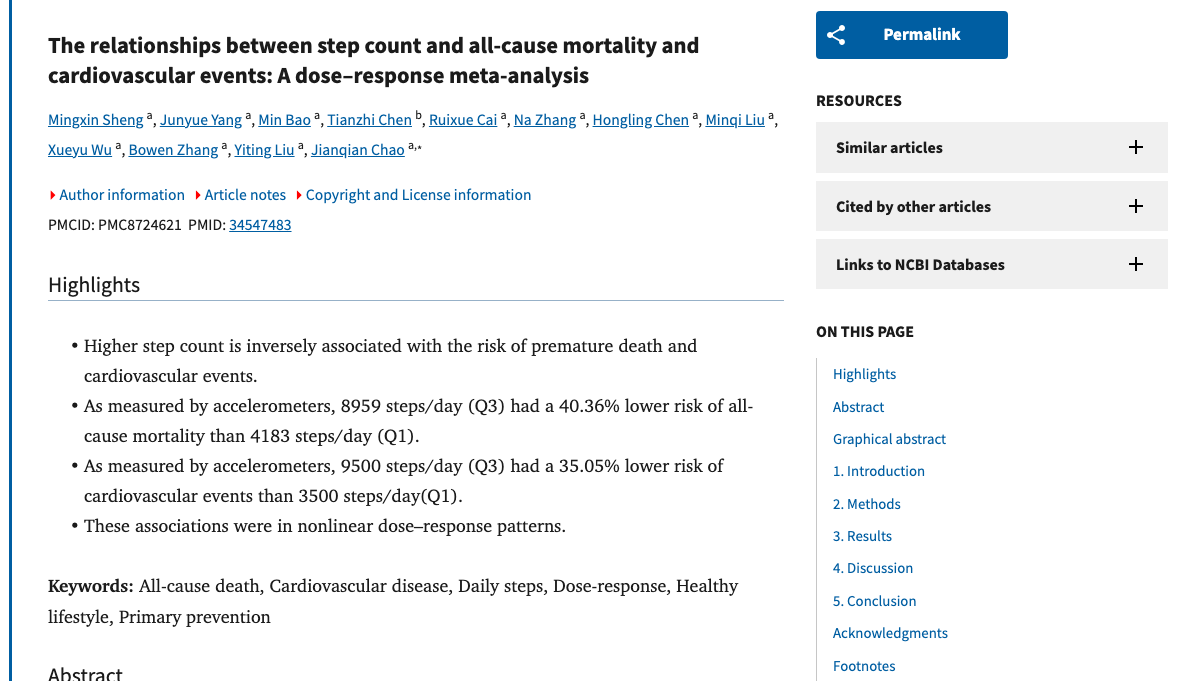Image resolution: width=1200 pixels, height=681 pixels.
Task: Click the plus icon on Cited by other articles
Action: [x=1135, y=206]
